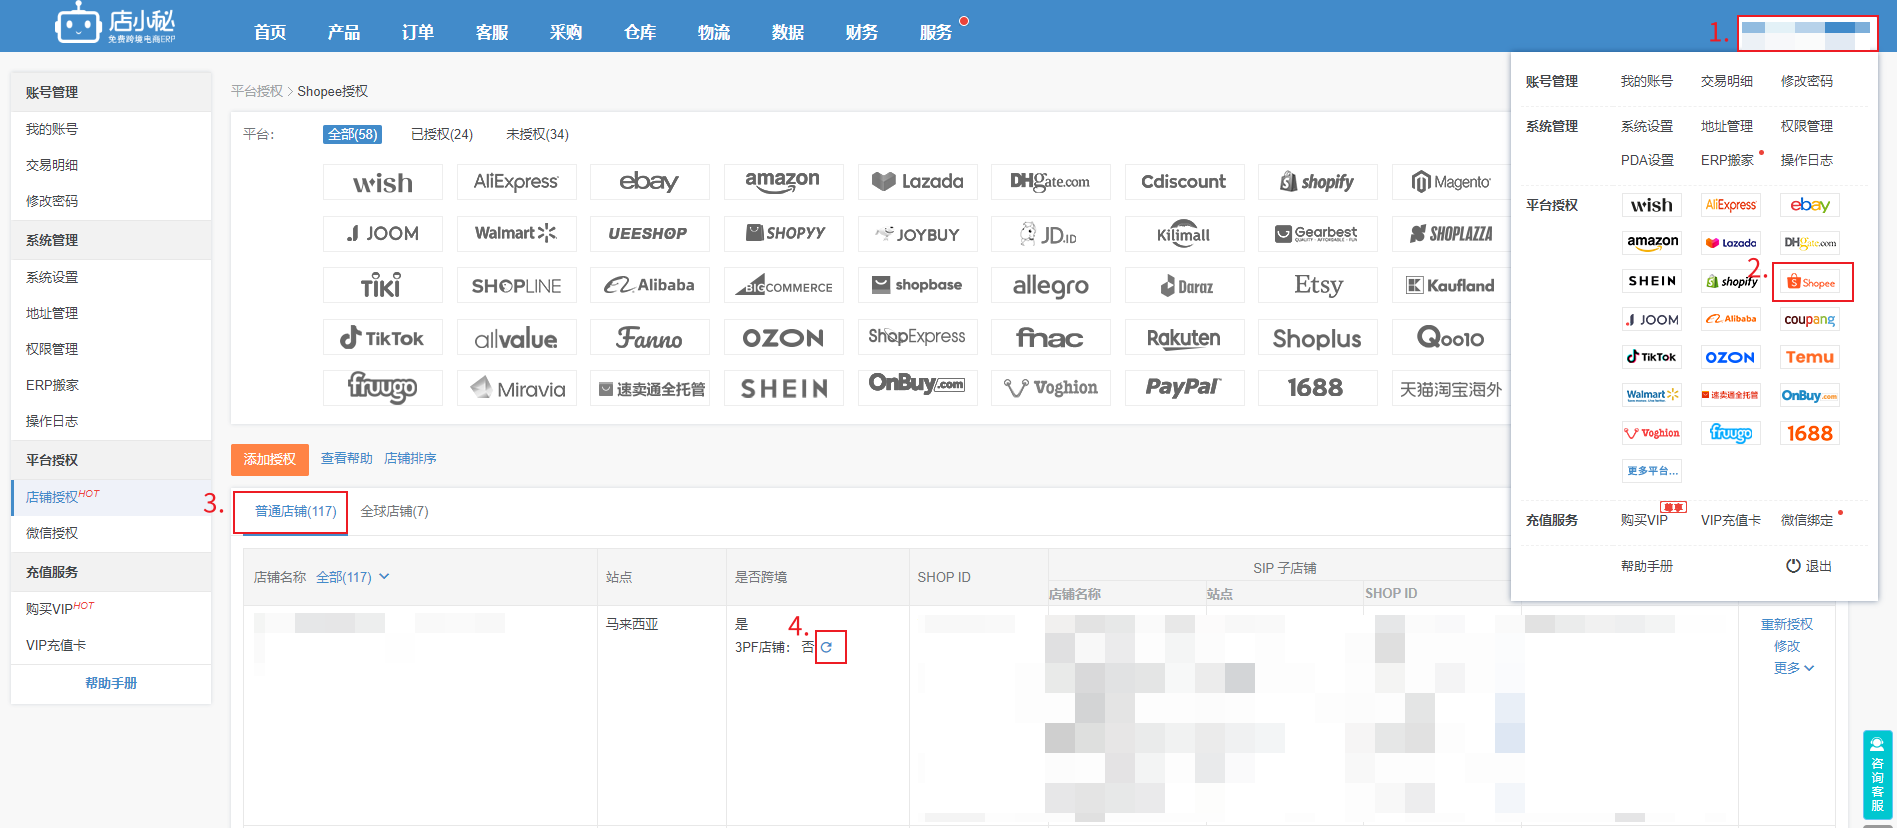Image resolution: width=1897 pixels, height=828 pixels.
Task: Click the Temu logo in account dropdown
Action: point(1810,357)
